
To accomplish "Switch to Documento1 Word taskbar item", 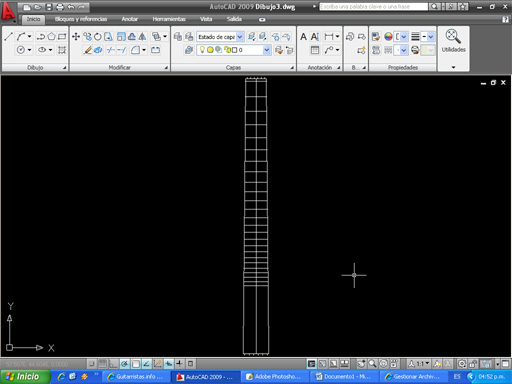I will [344, 377].
